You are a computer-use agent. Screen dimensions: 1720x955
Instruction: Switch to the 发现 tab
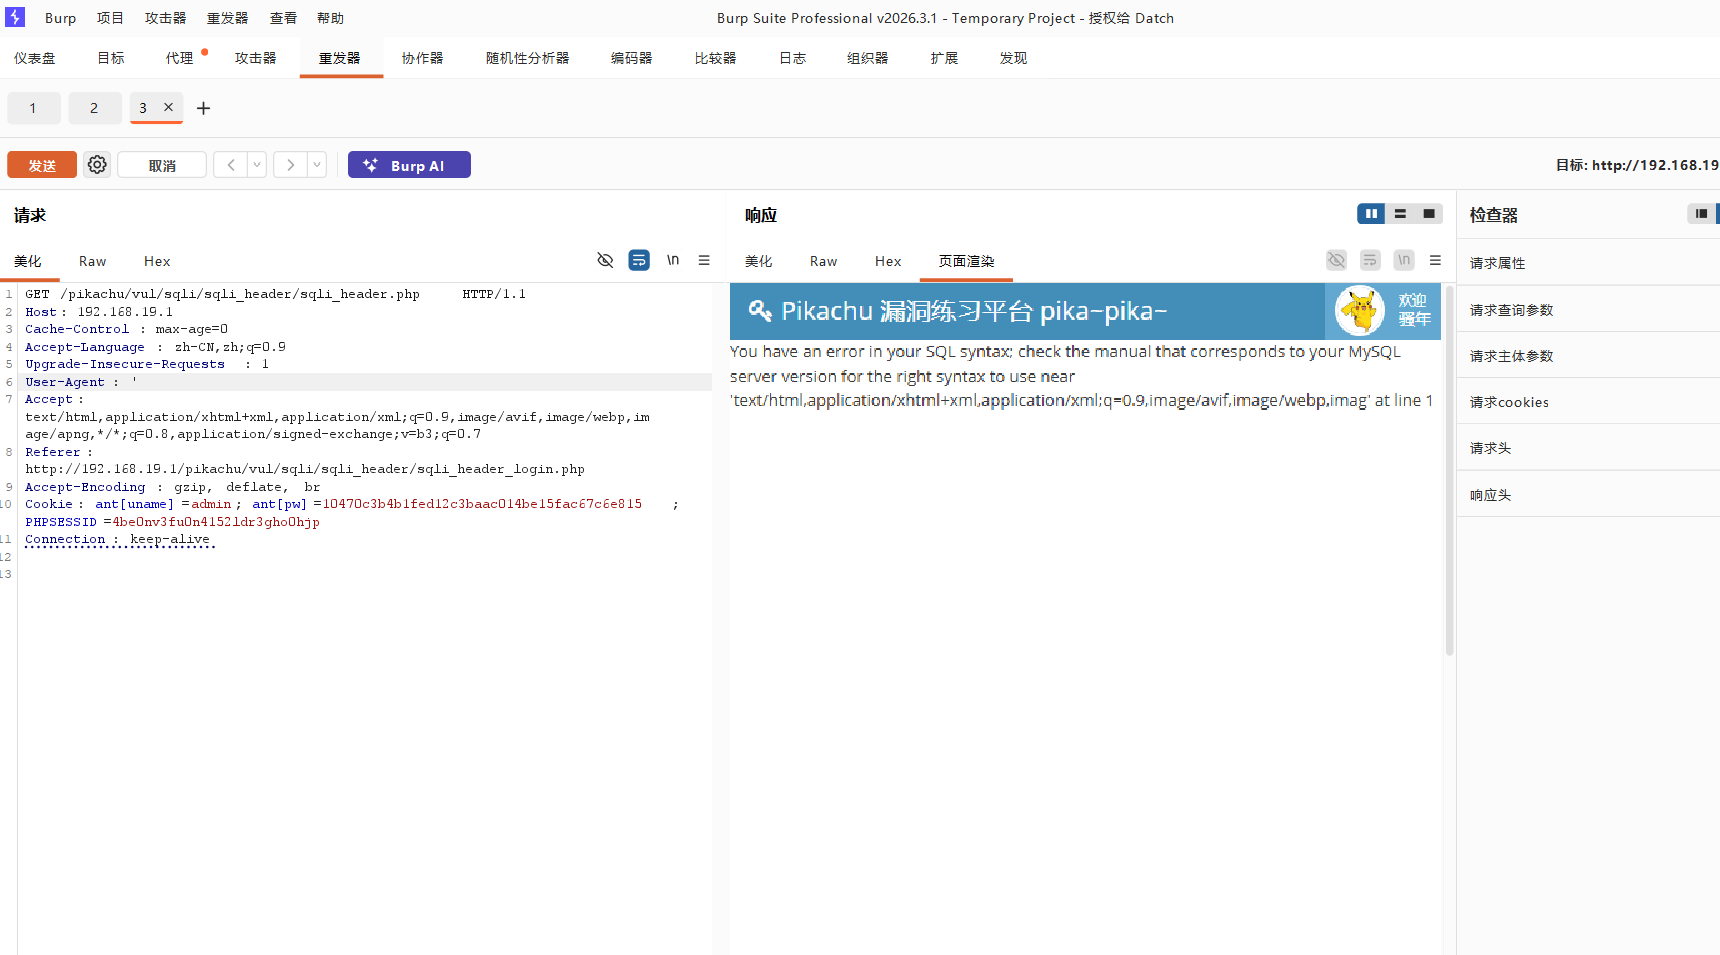(x=1013, y=58)
